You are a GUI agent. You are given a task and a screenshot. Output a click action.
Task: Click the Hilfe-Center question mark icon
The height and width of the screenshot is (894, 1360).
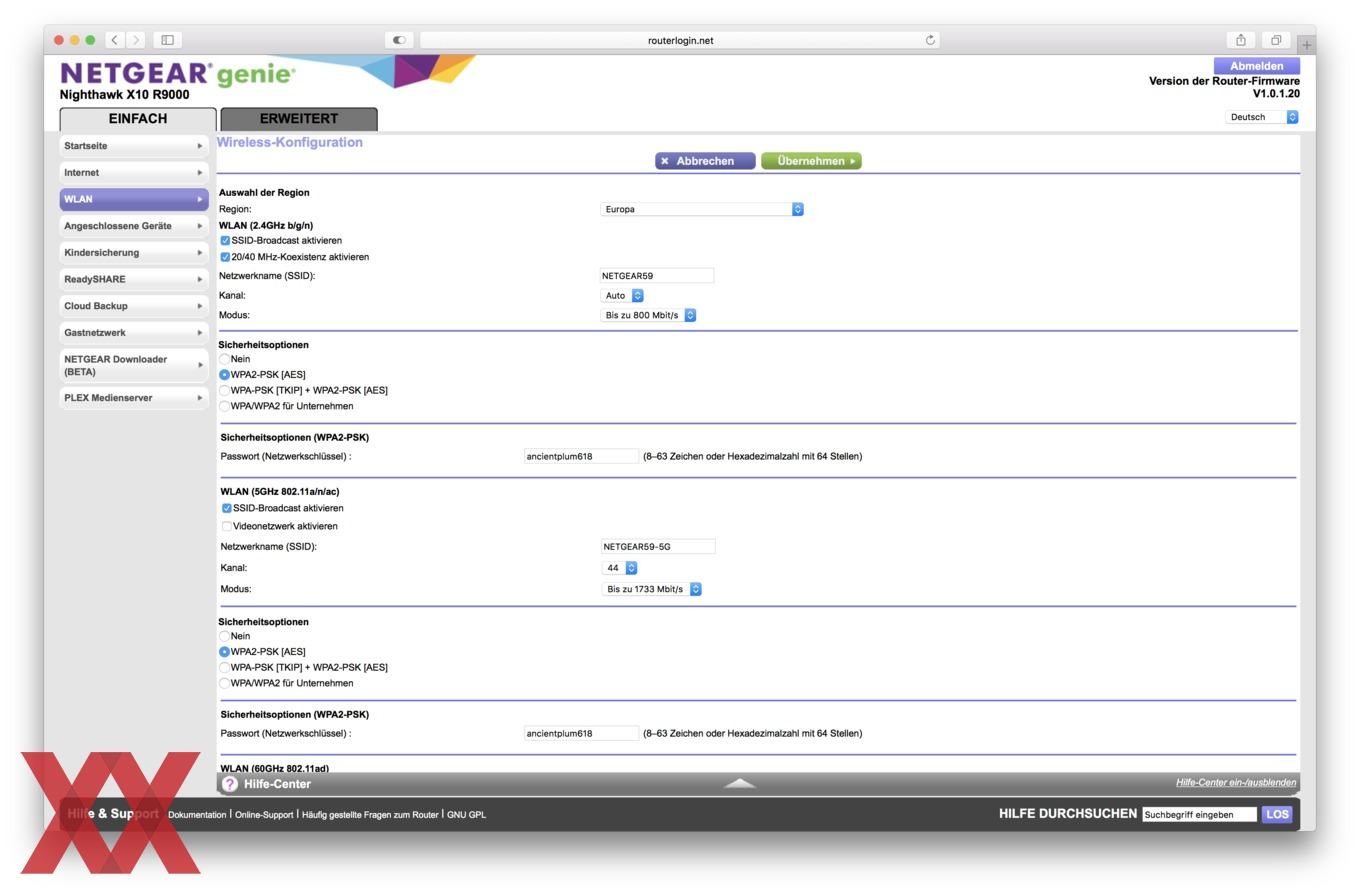tap(230, 784)
